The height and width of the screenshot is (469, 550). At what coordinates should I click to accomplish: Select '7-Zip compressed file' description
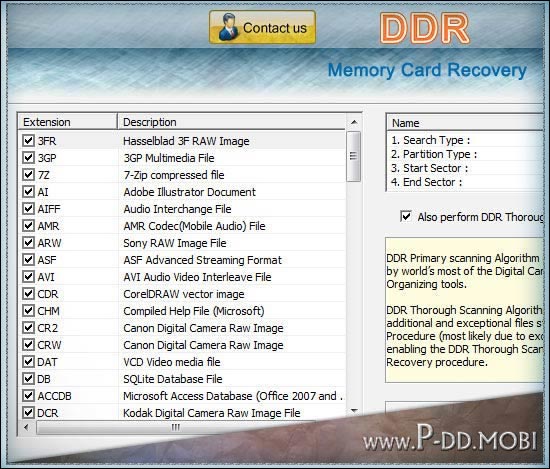(174, 175)
